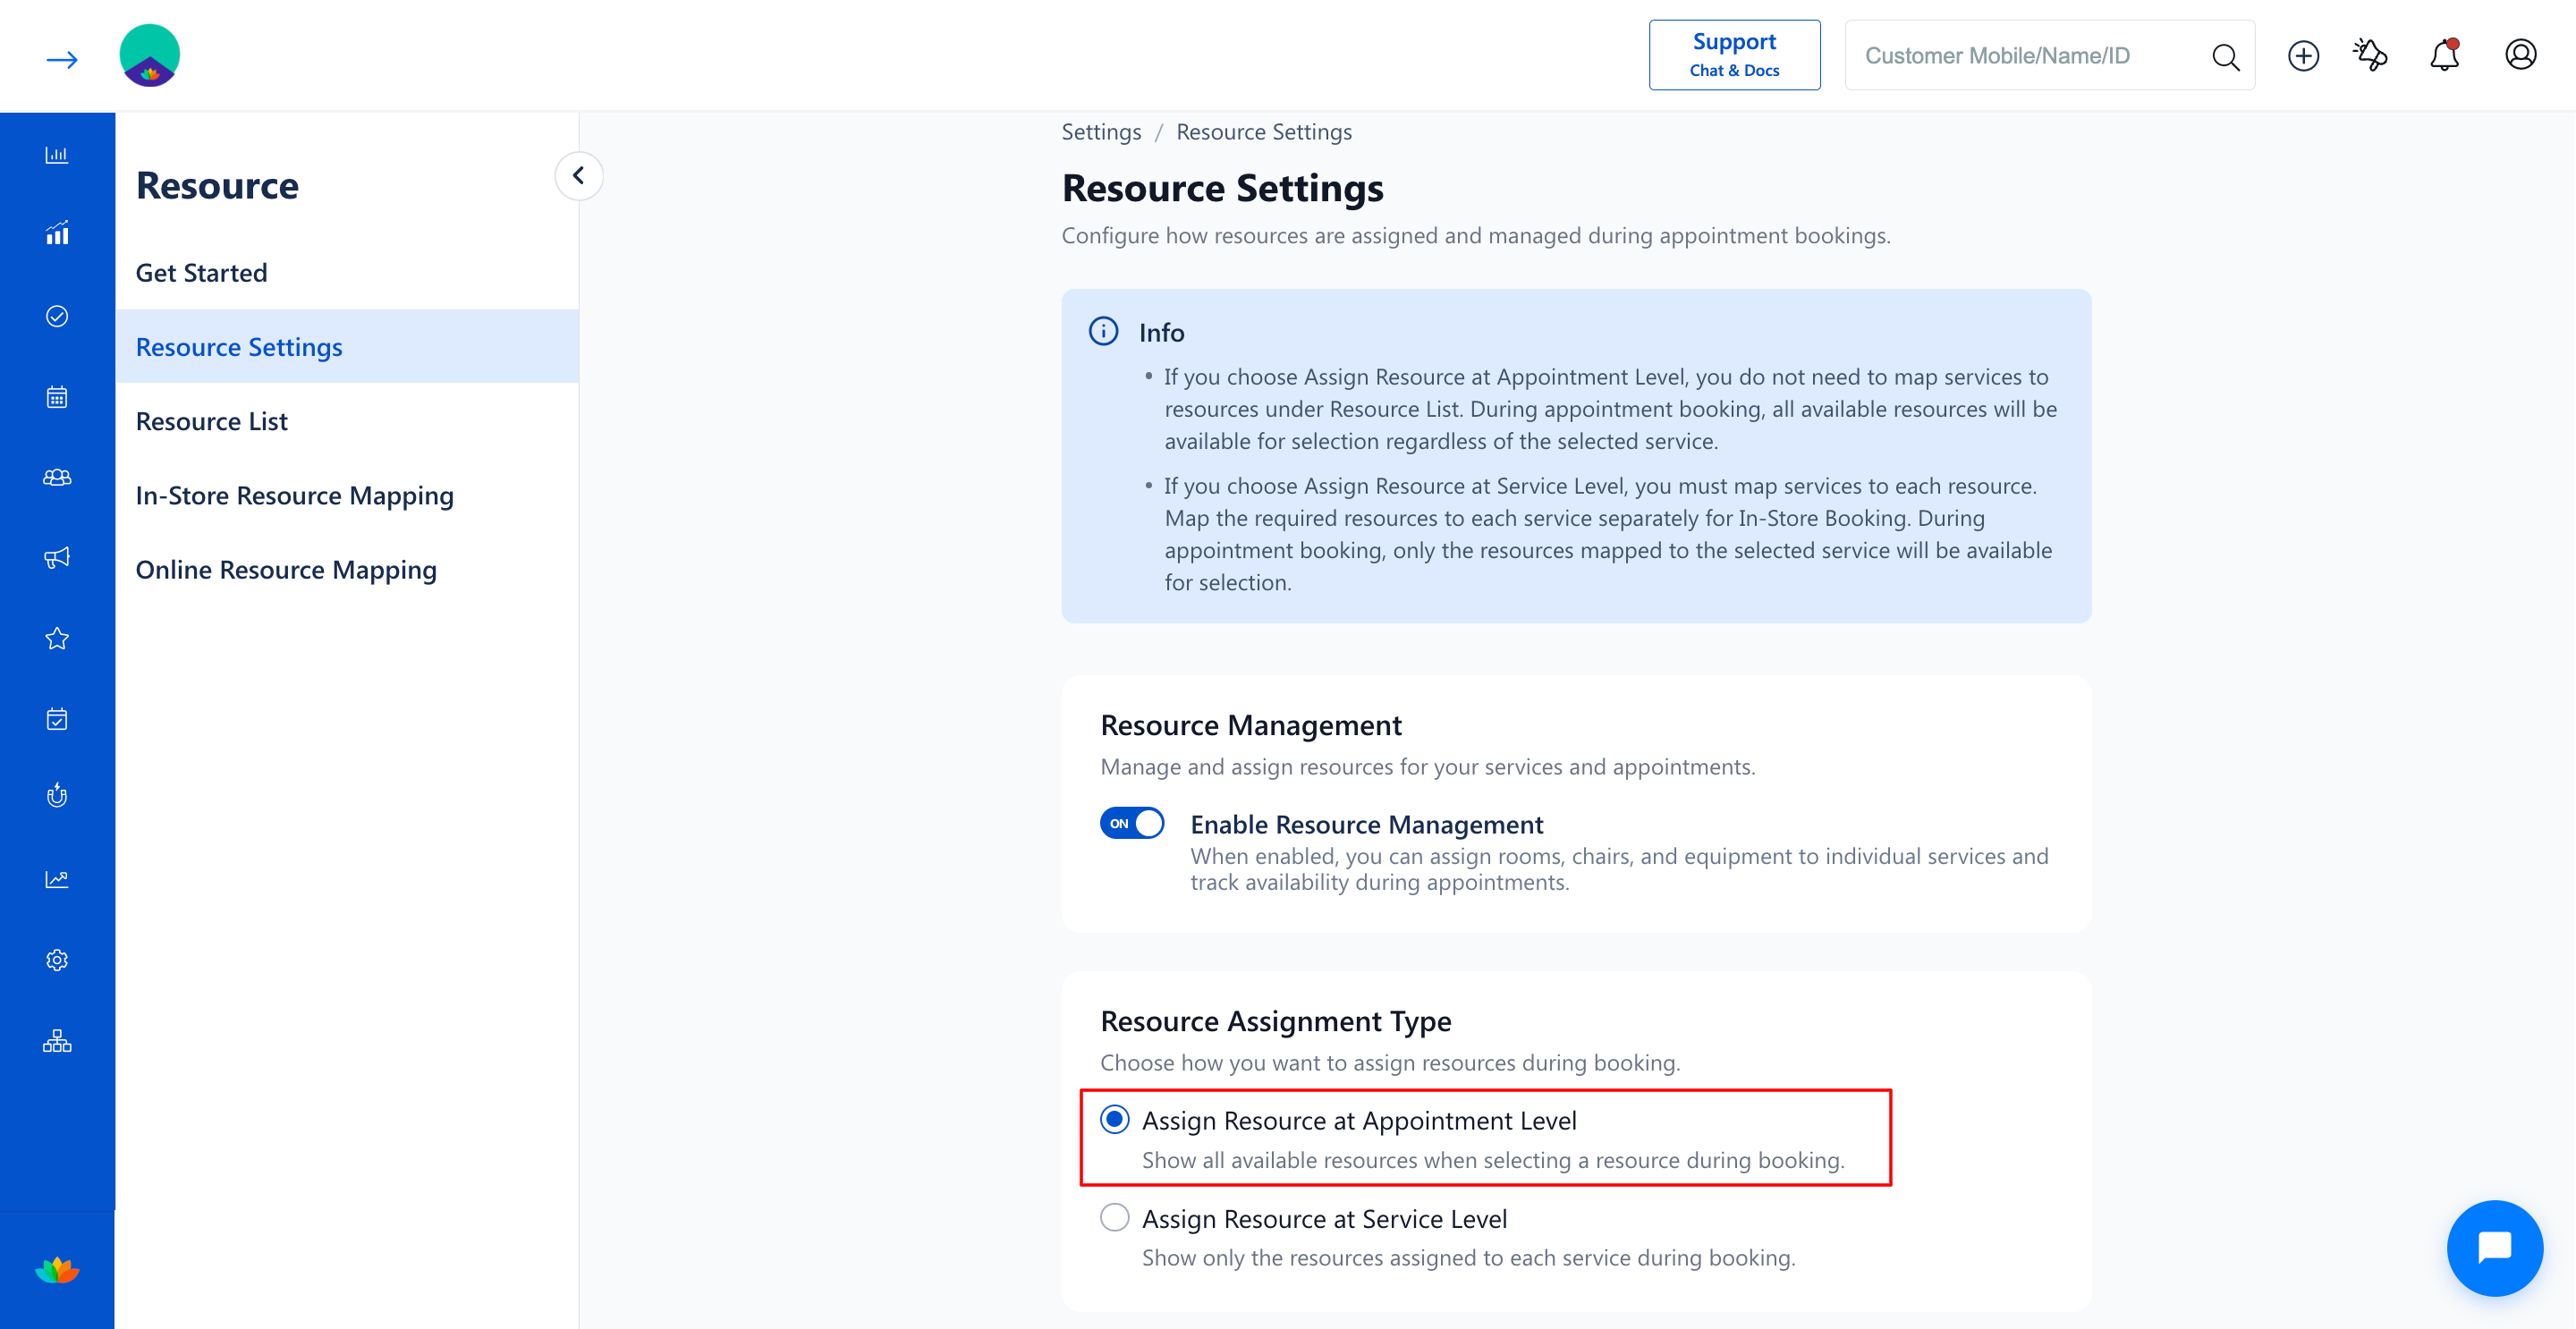Viewport: 2576px width, 1329px height.
Task: Click the Settings breadcrumb link
Action: coord(1101,132)
